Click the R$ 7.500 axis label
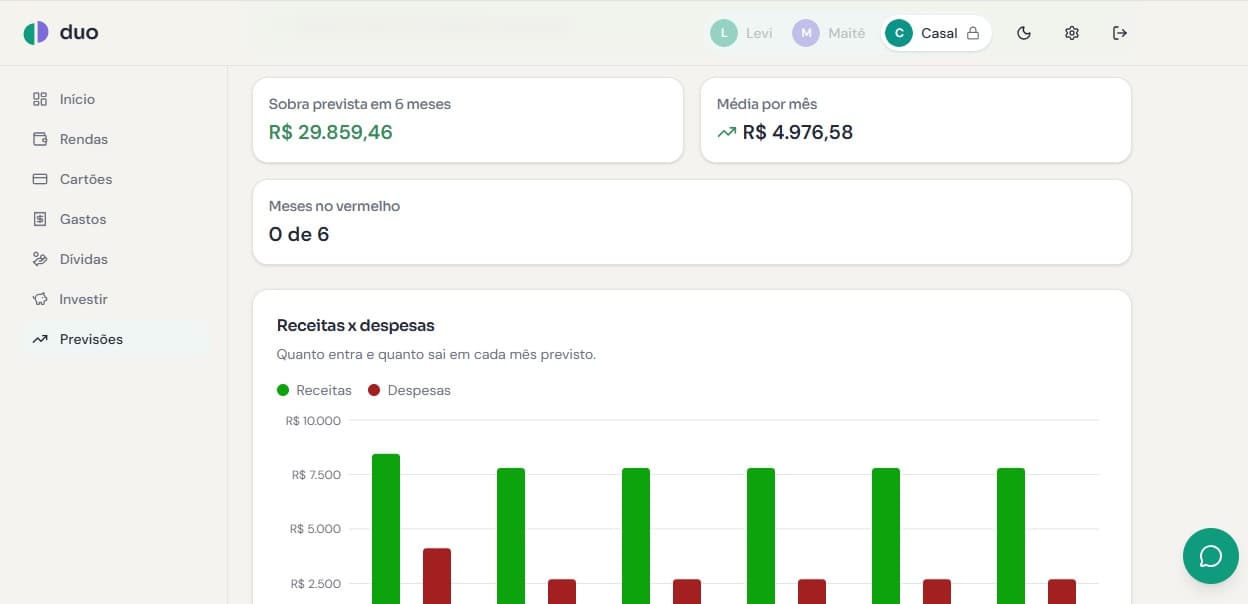 [316, 475]
